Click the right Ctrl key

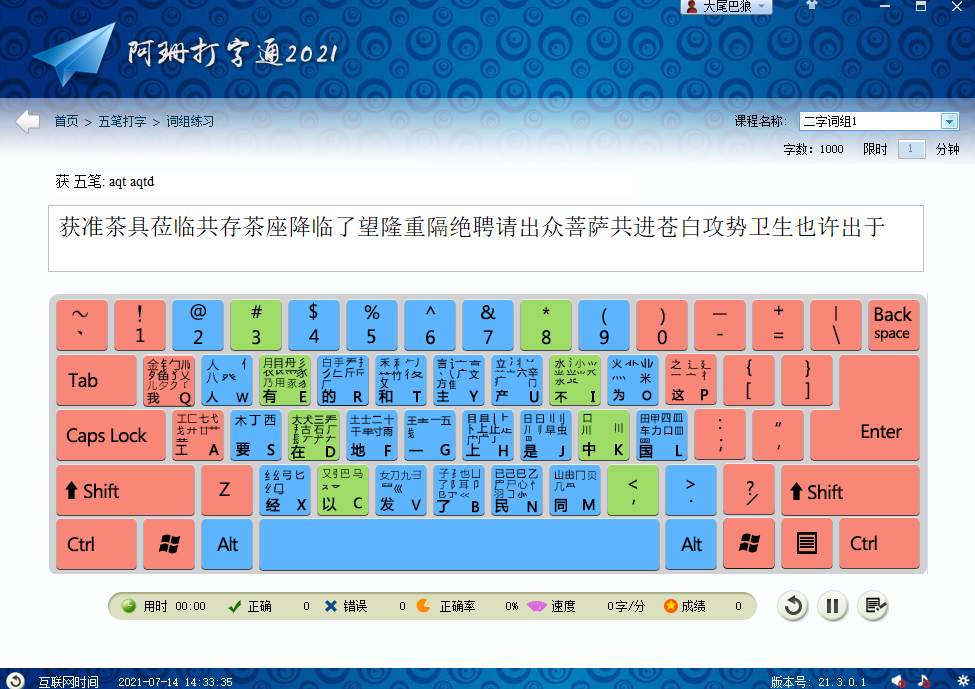(879, 544)
